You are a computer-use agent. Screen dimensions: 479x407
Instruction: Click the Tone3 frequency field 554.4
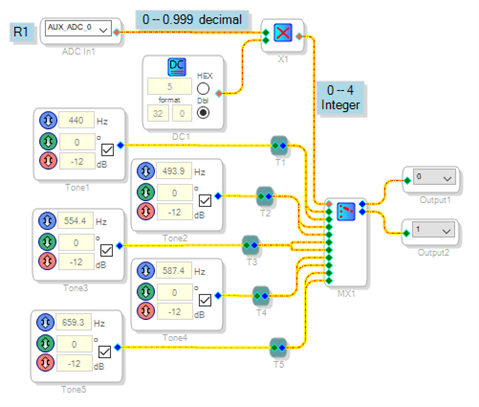click(75, 221)
